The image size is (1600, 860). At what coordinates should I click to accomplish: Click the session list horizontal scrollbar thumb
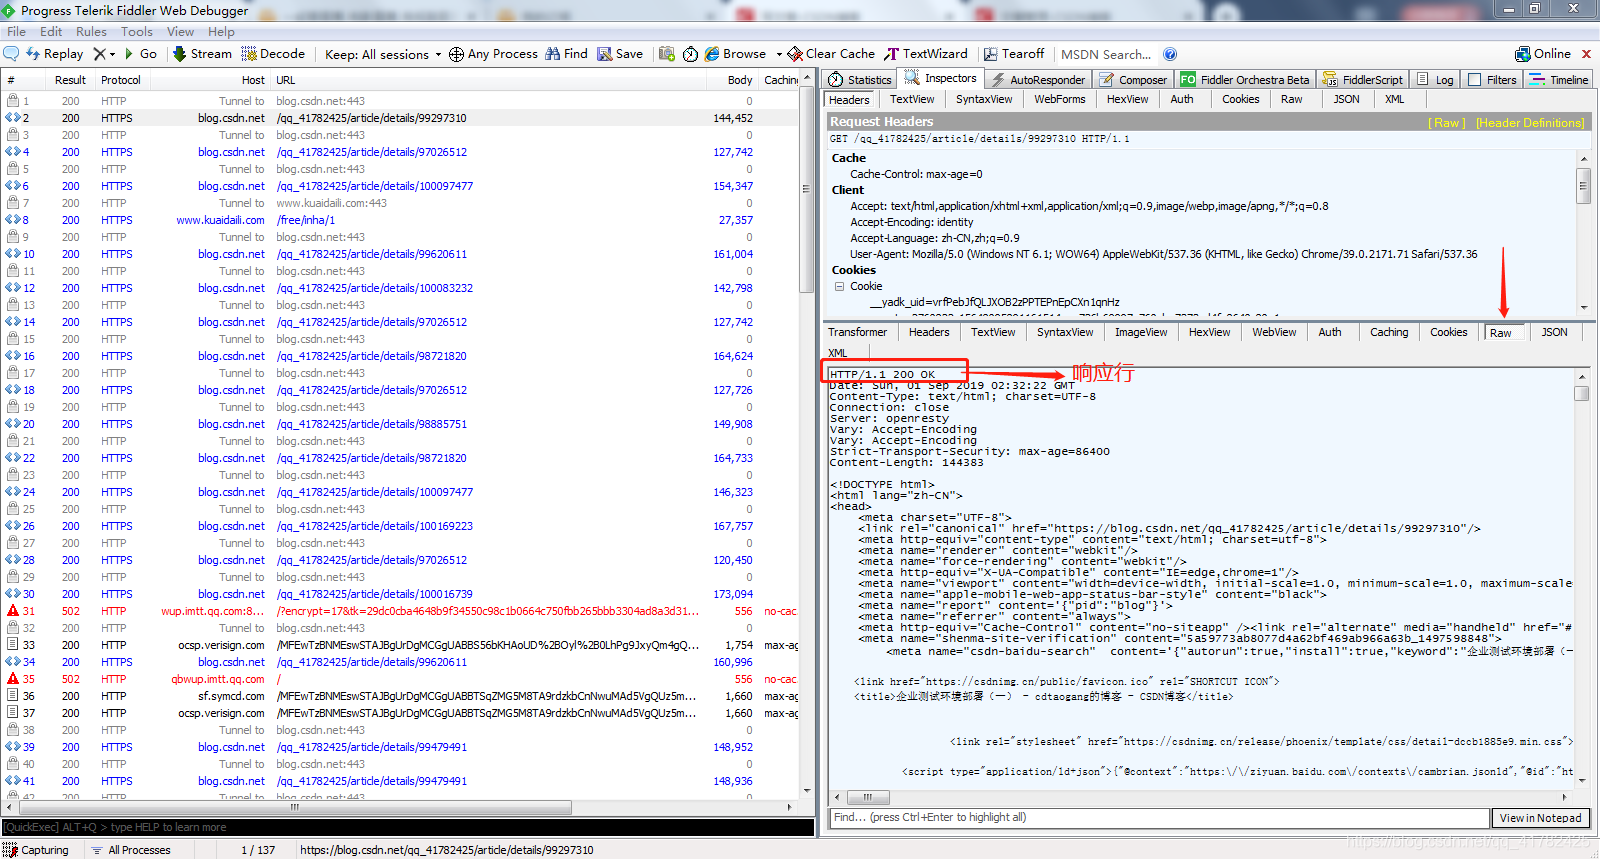pos(294,807)
